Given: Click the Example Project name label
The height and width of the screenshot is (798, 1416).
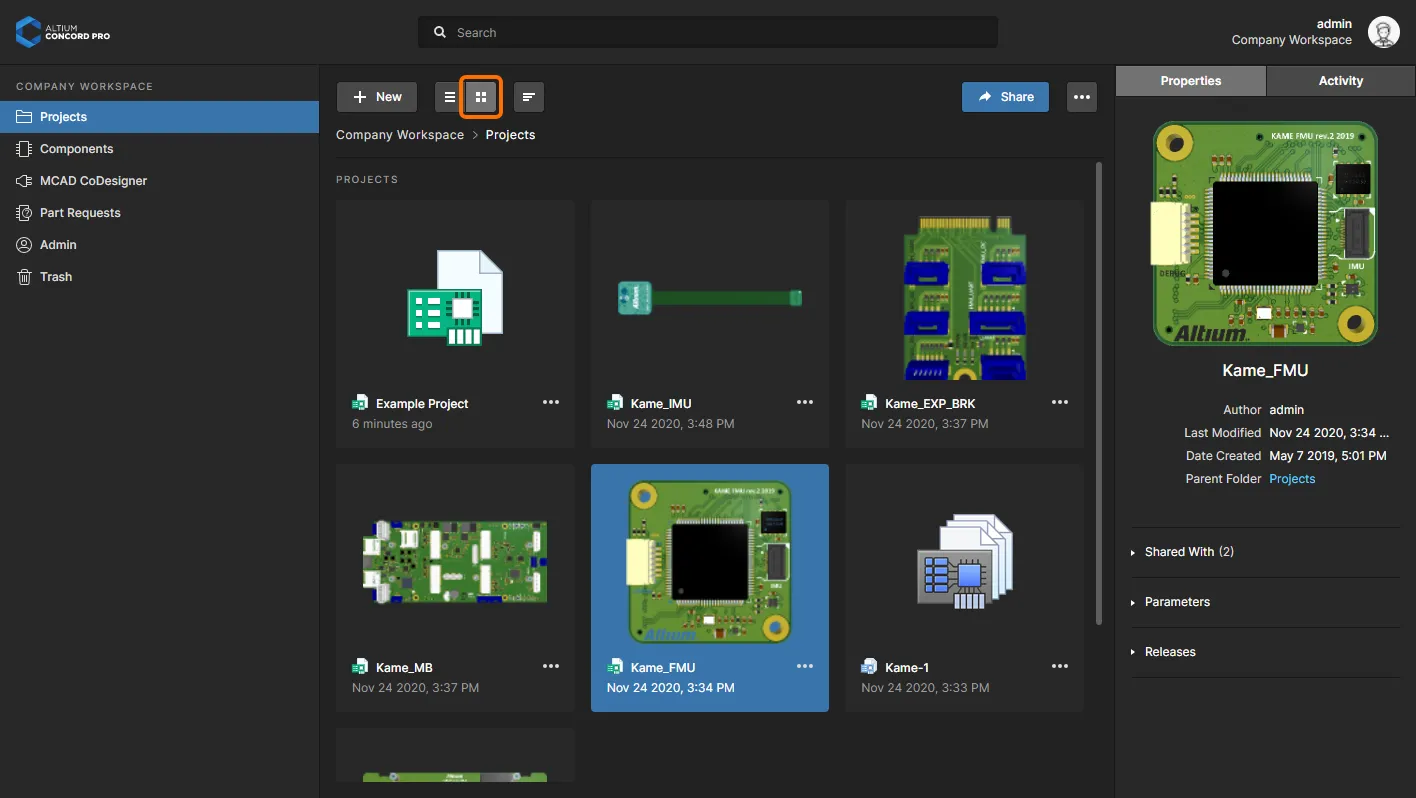Looking at the screenshot, I should pyautogui.click(x=422, y=404).
